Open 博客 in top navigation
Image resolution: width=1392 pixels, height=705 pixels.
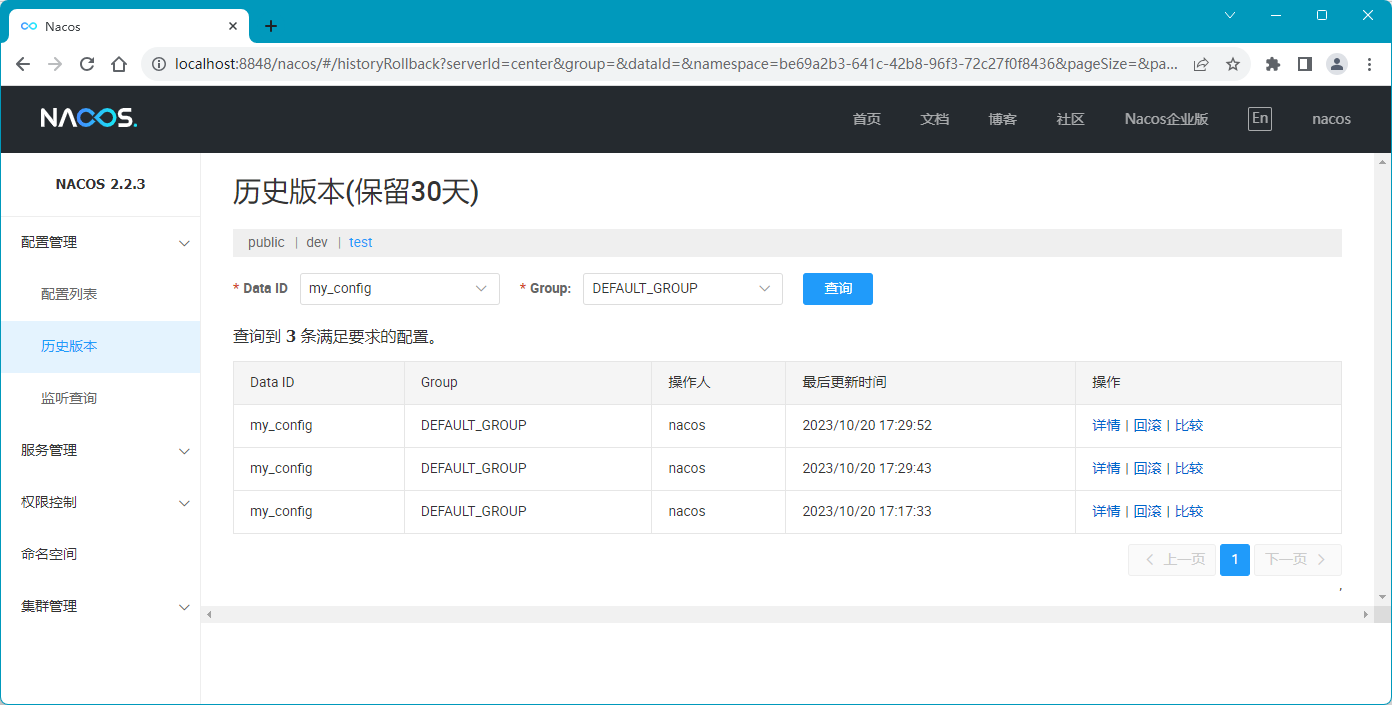pos(1002,119)
